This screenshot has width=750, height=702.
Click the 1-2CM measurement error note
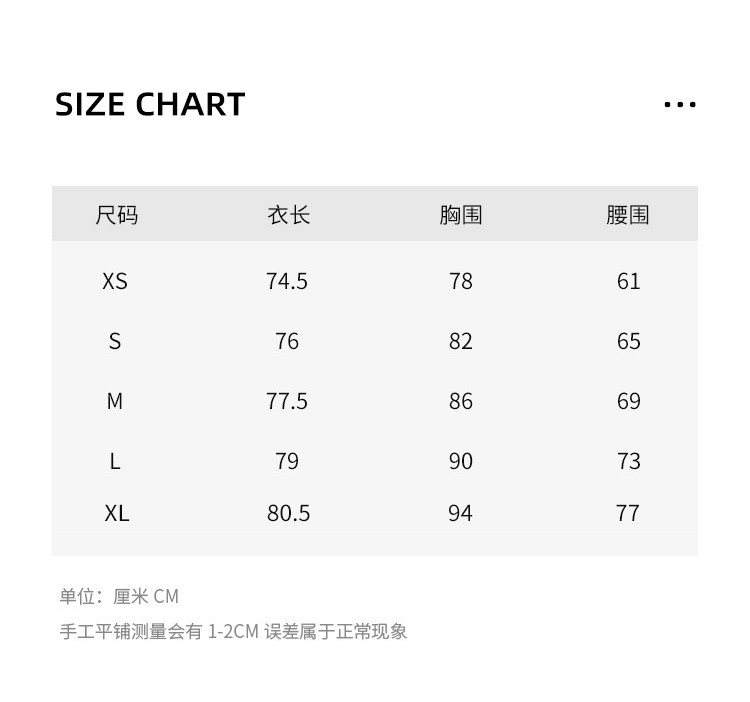coord(233,631)
